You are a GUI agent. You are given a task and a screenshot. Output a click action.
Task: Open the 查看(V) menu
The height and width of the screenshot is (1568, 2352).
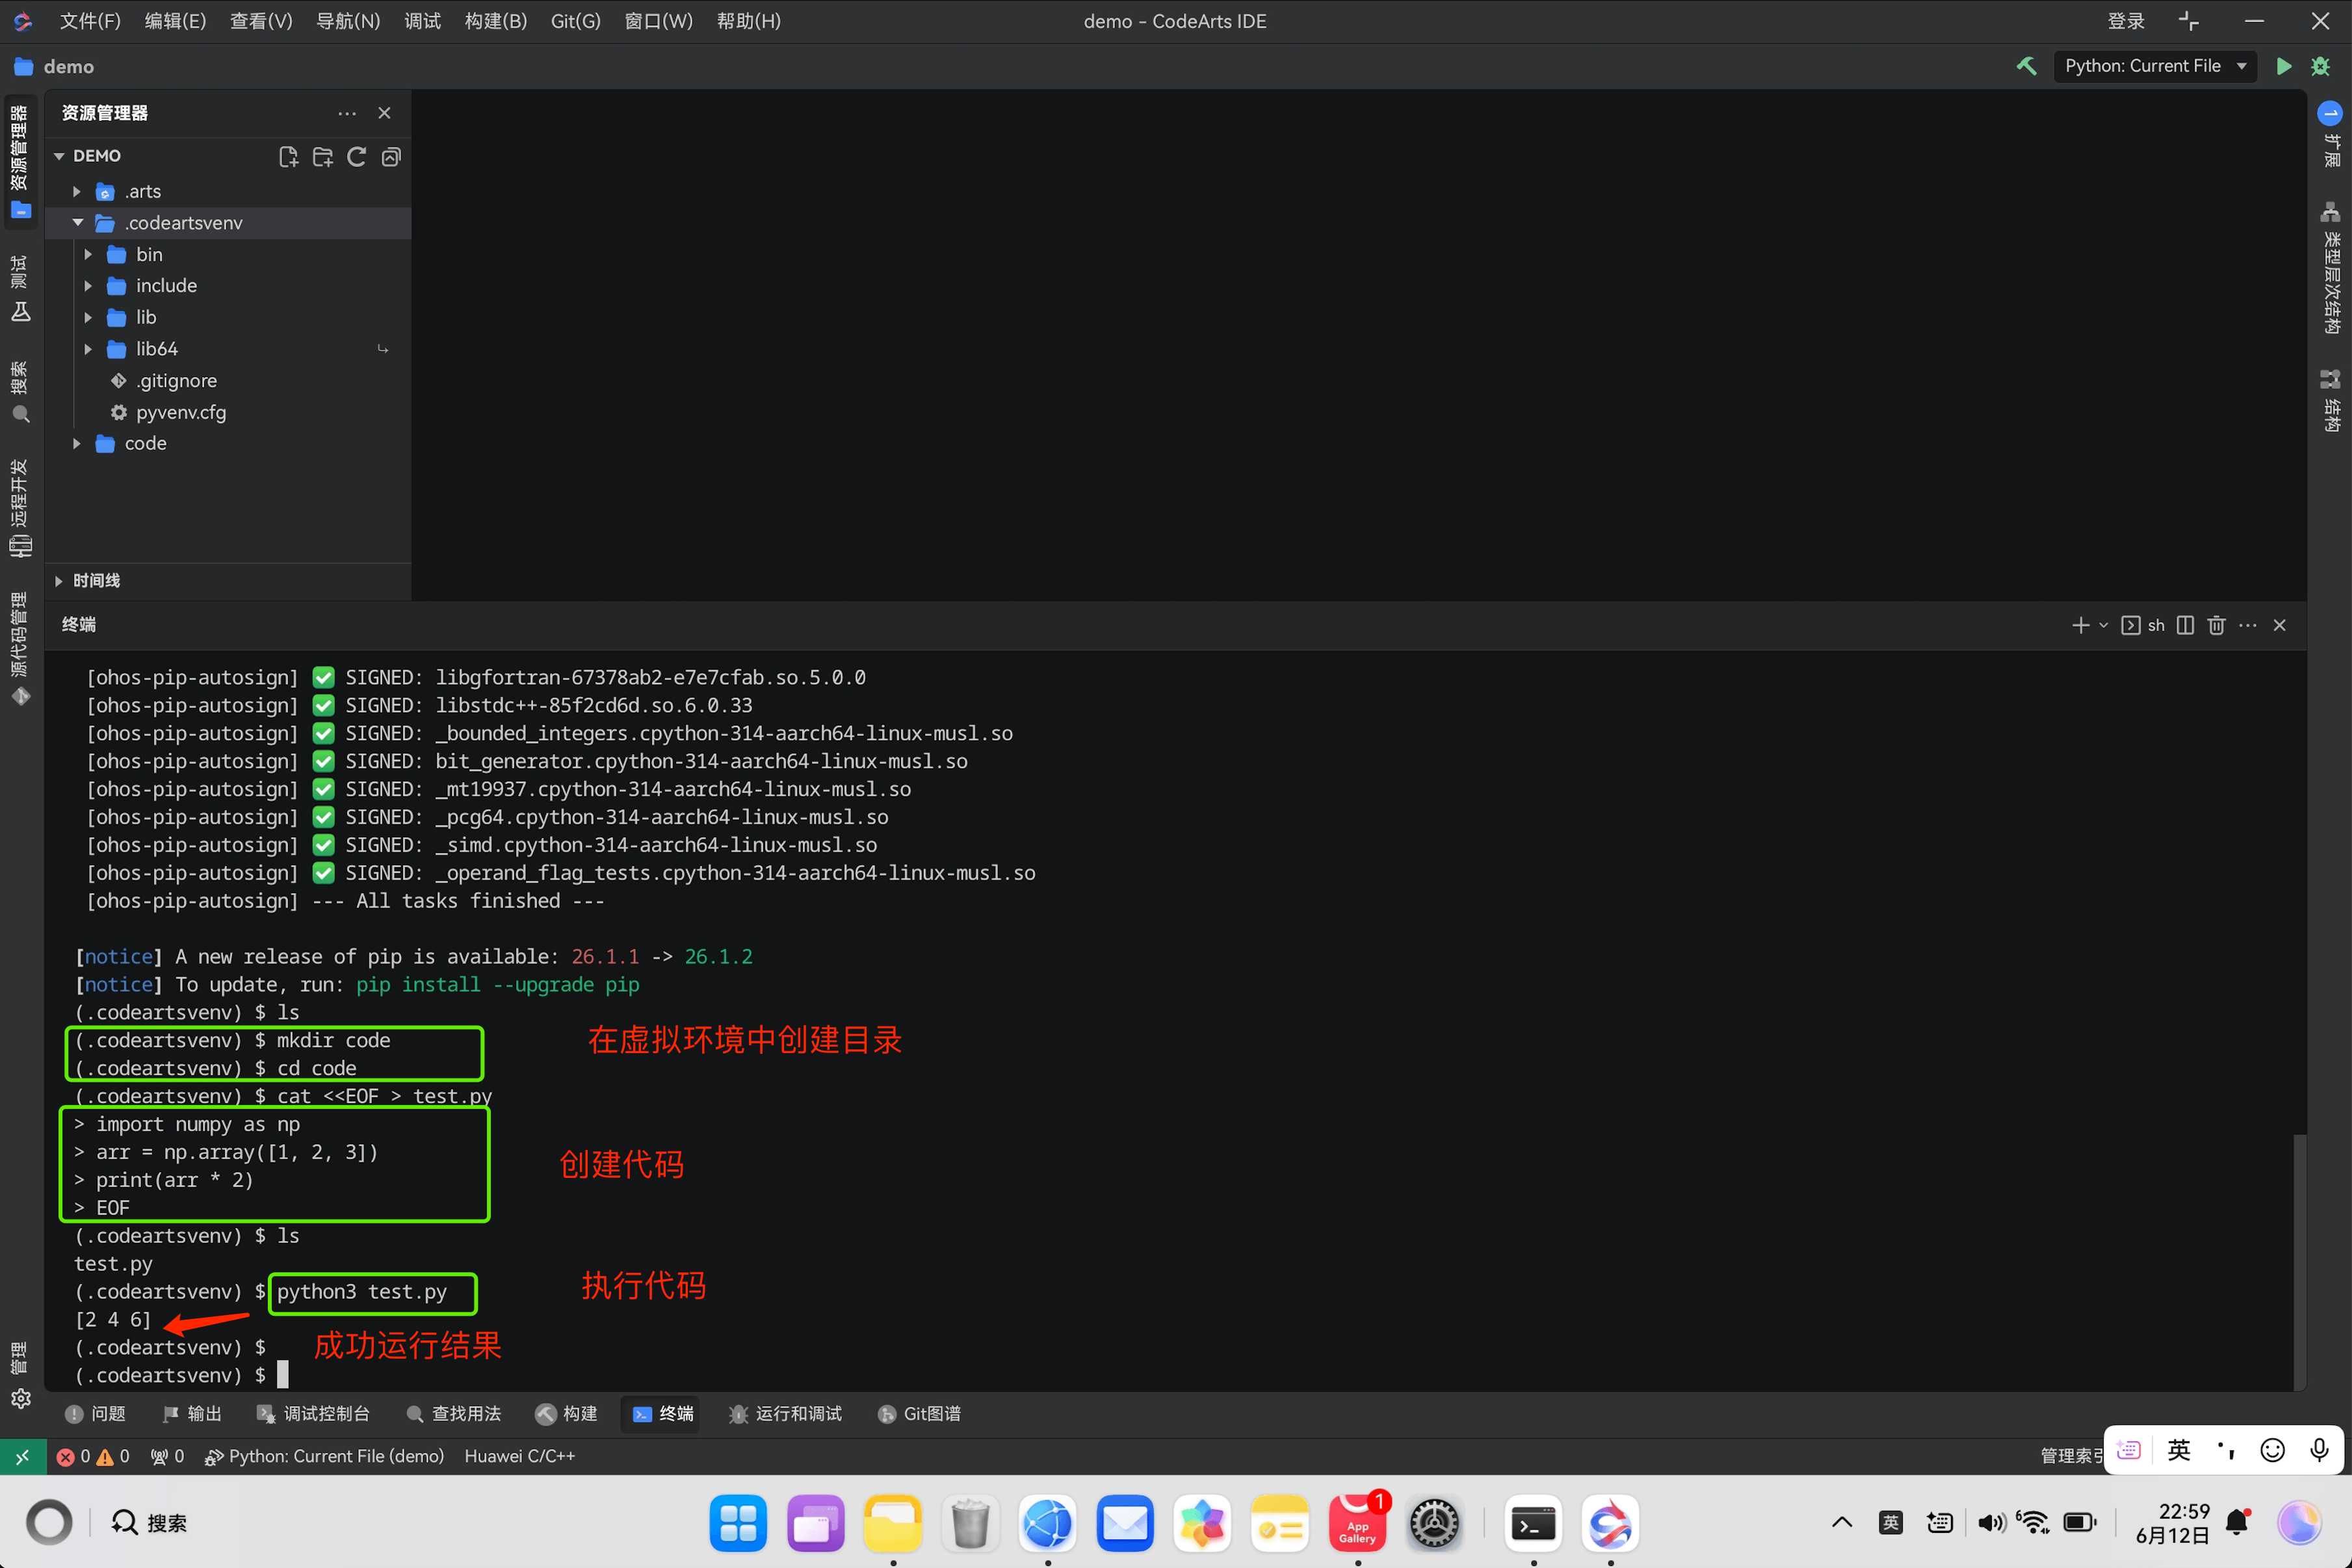261,21
